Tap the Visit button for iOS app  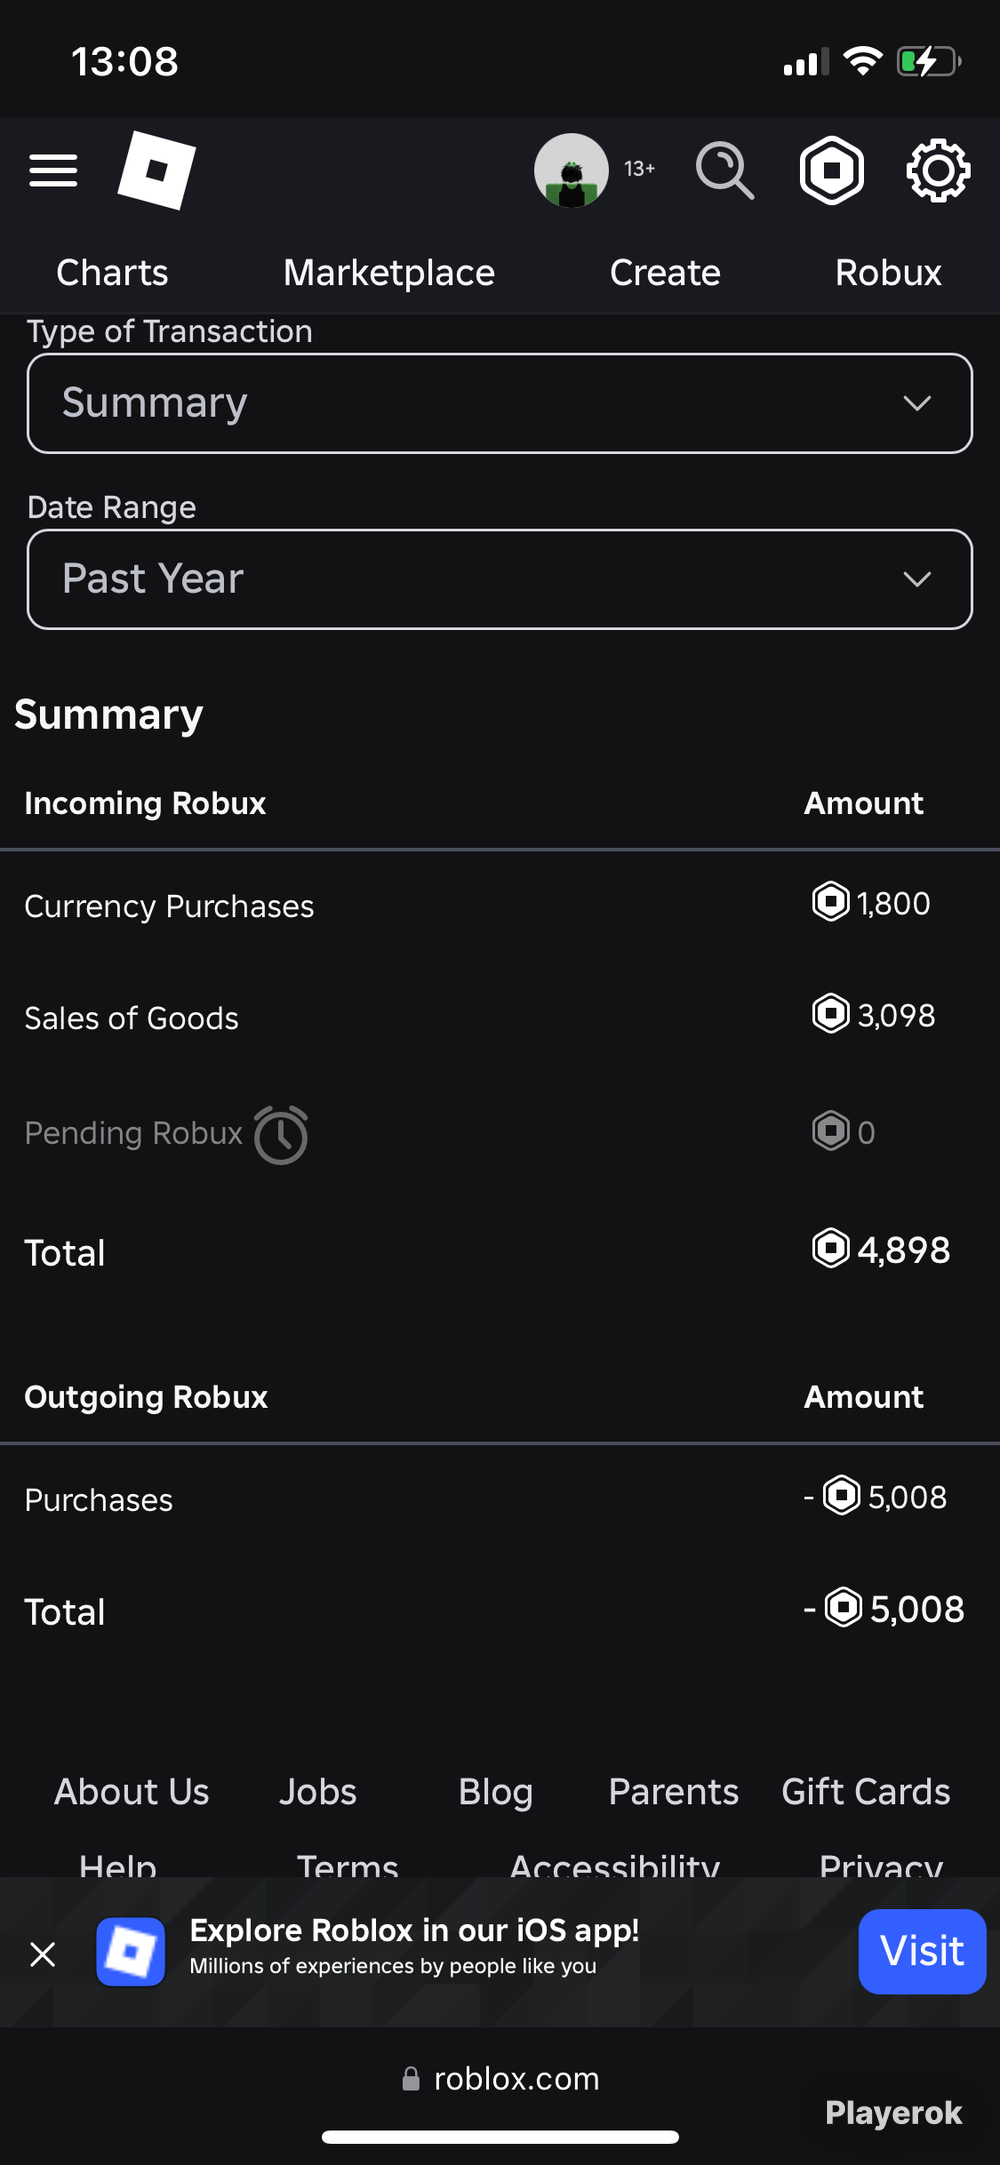coord(922,1951)
